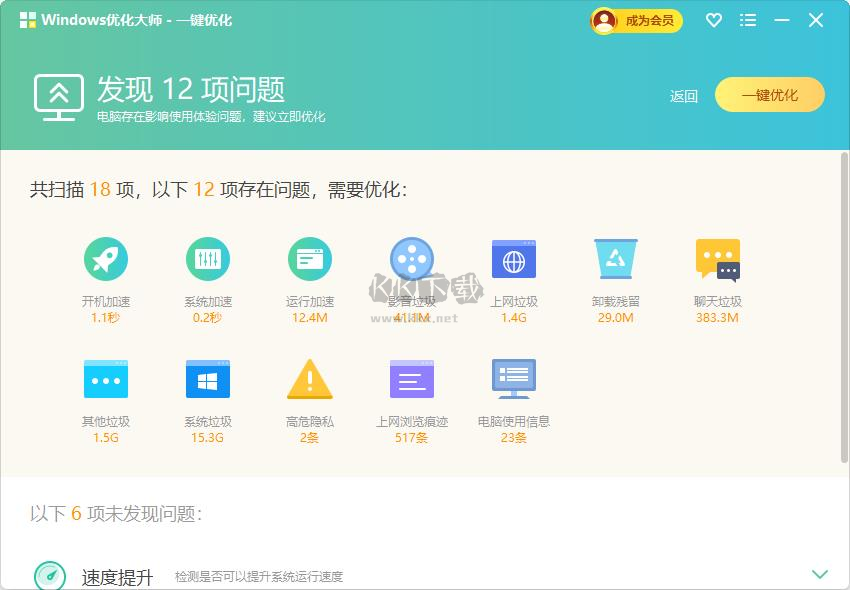The image size is (850, 590).
Task: Select the 电脑使用信息 monitor icon
Action: pos(514,379)
